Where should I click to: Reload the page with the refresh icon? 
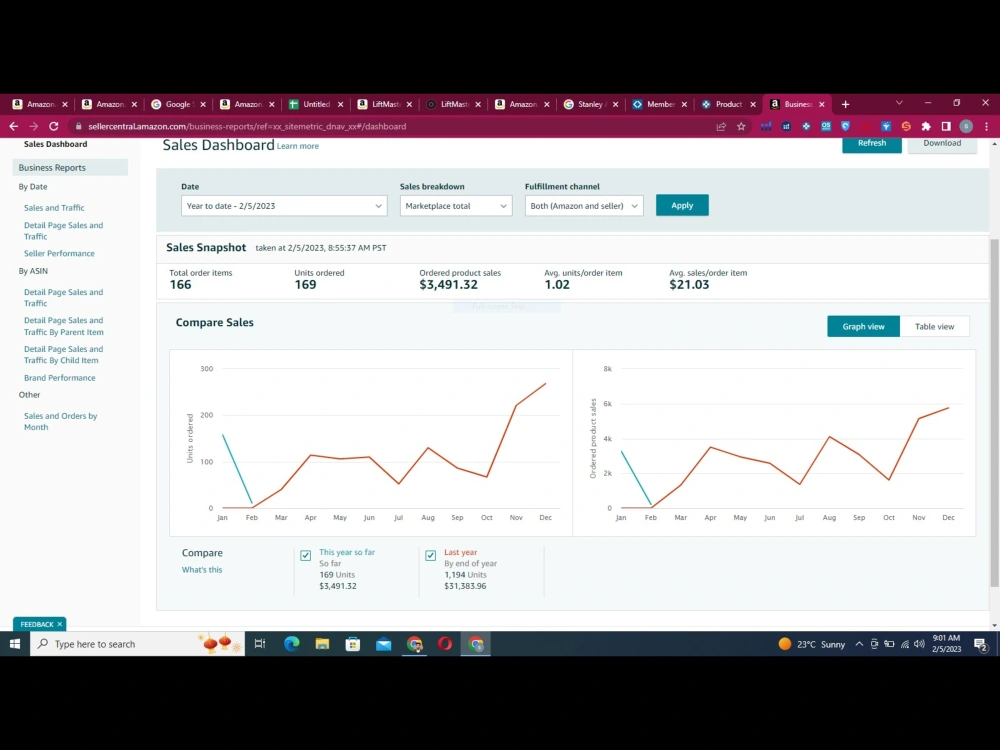point(54,126)
